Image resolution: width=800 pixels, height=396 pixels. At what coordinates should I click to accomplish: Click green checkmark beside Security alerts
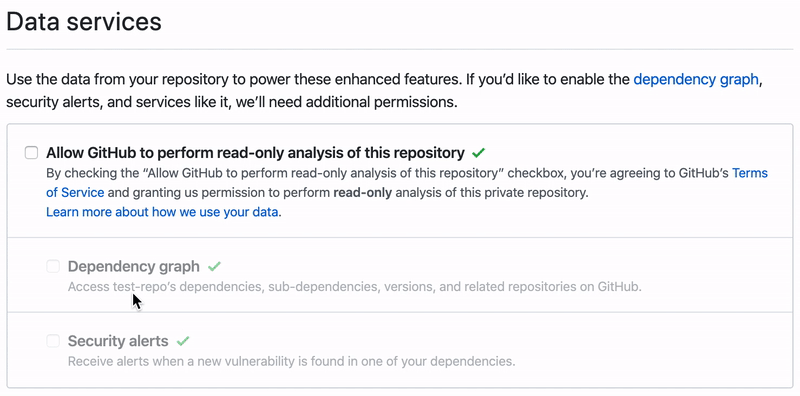183,340
